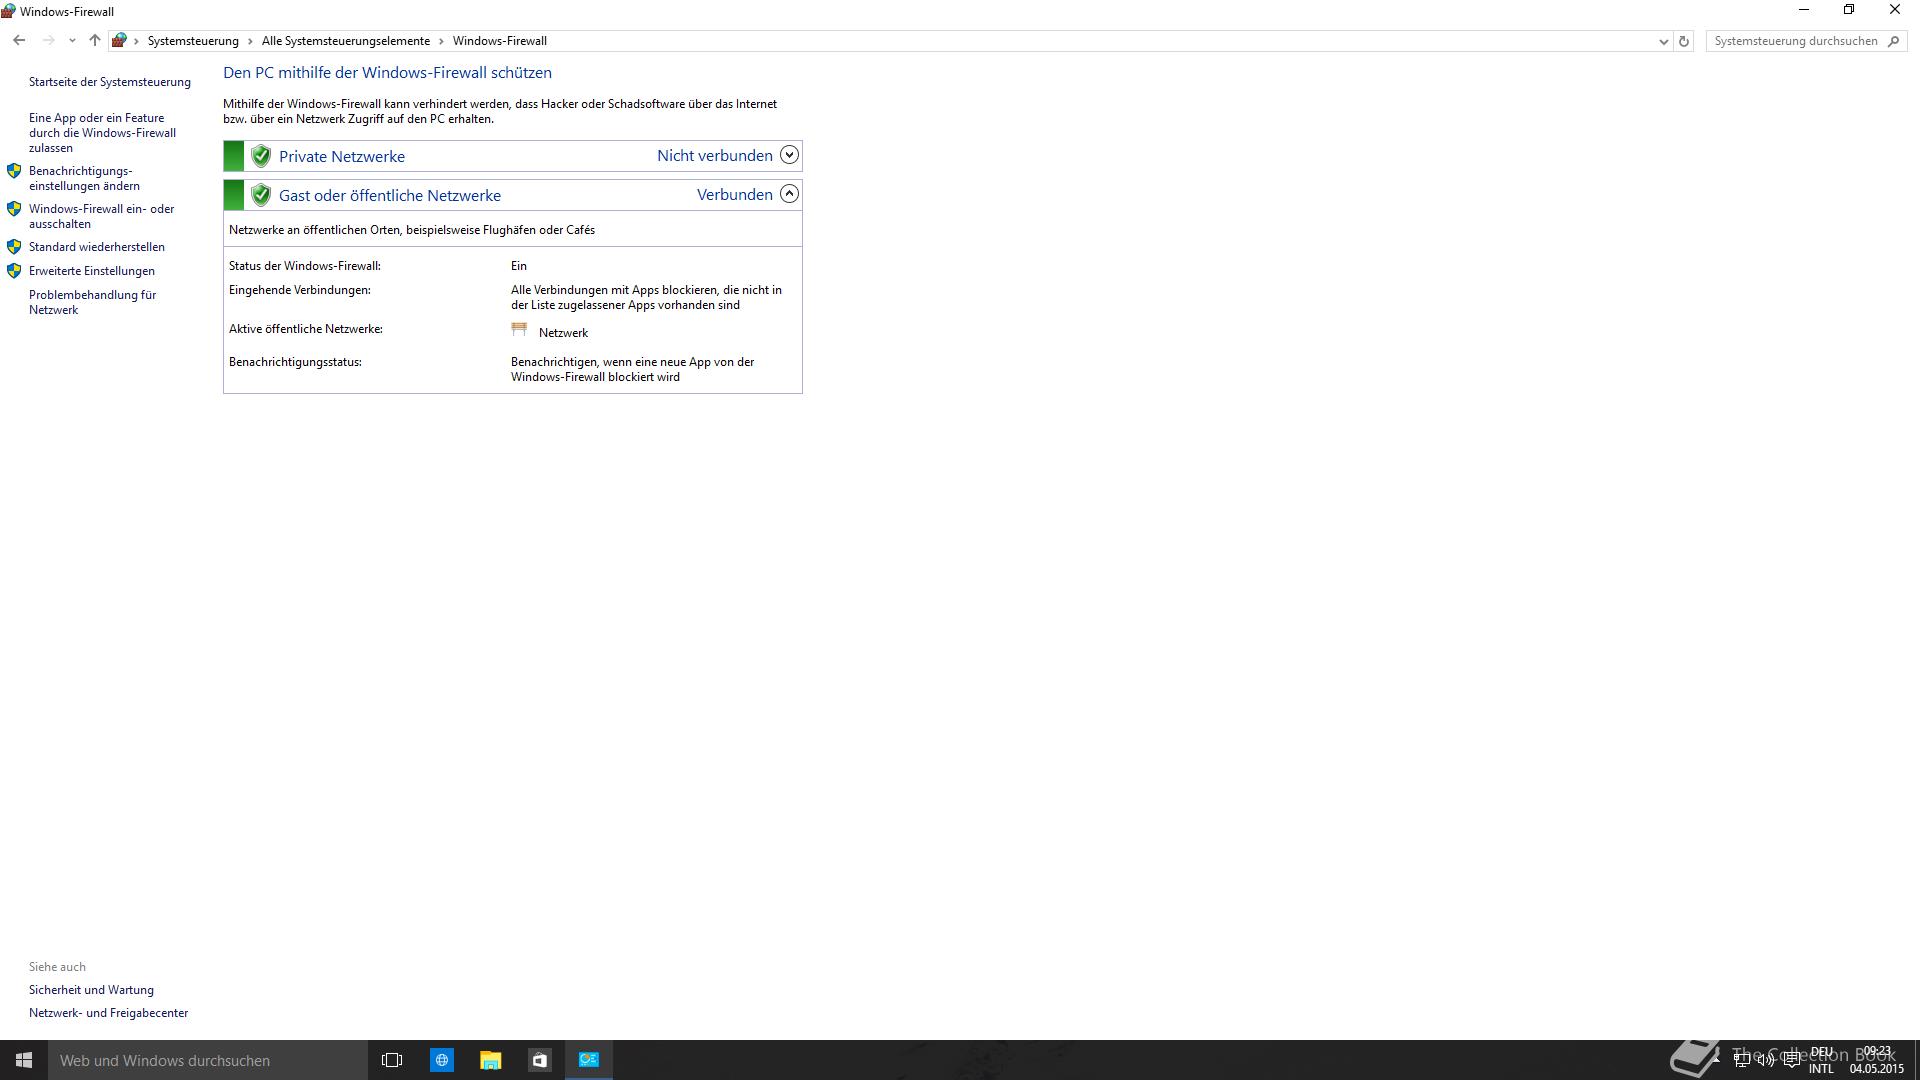This screenshot has height=1080, width=1920.
Task: Click shield icon next to Firewall ein- oder ausschalten
Action: [14, 209]
